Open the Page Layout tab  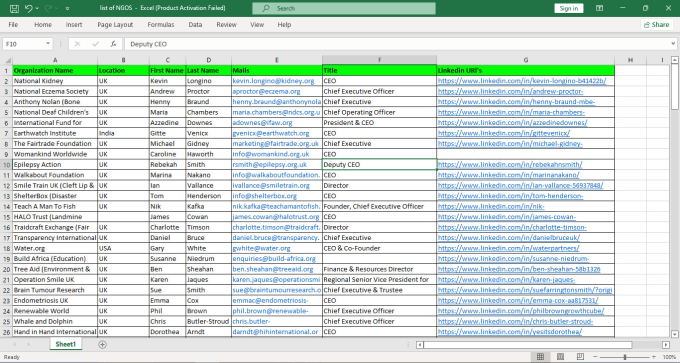(115, 25)
